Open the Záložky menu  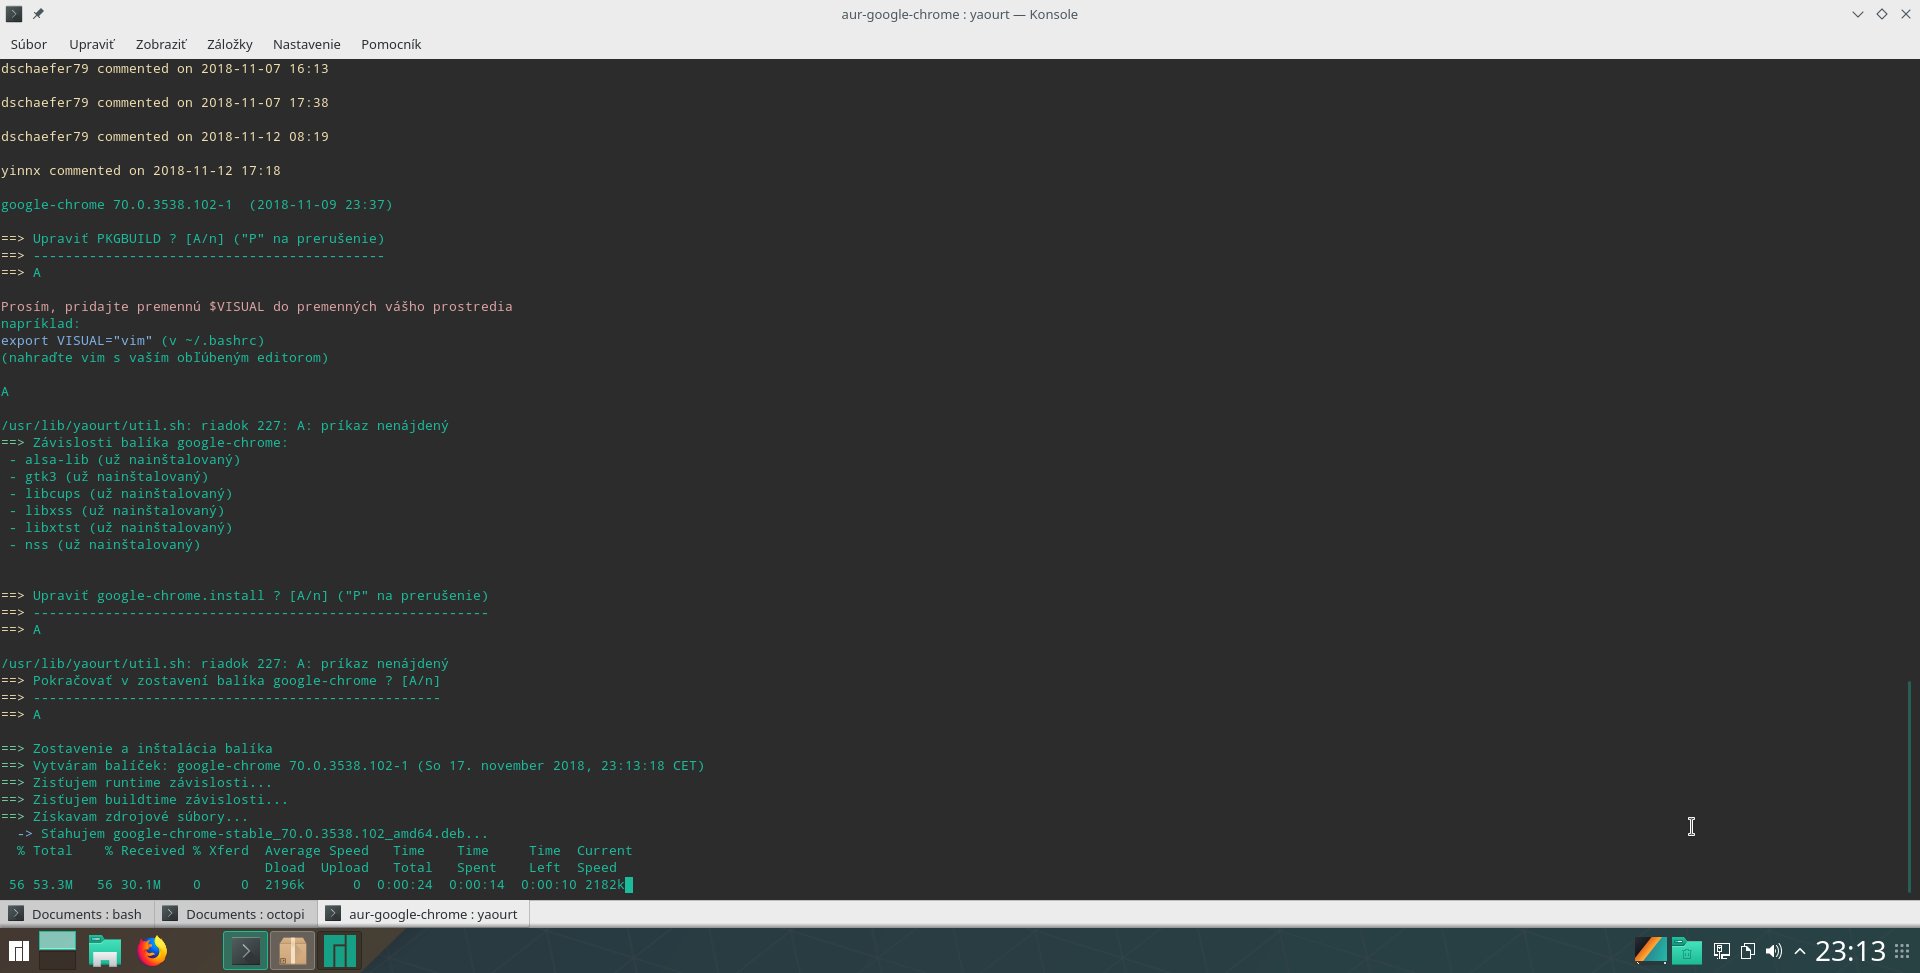coord(230,44)
